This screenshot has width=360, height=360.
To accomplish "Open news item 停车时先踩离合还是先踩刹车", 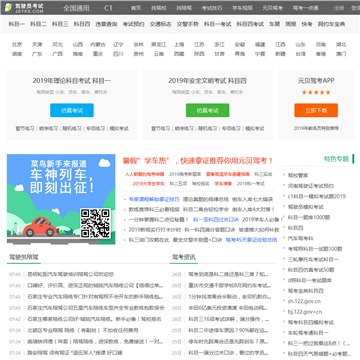I will coord(228,341).
